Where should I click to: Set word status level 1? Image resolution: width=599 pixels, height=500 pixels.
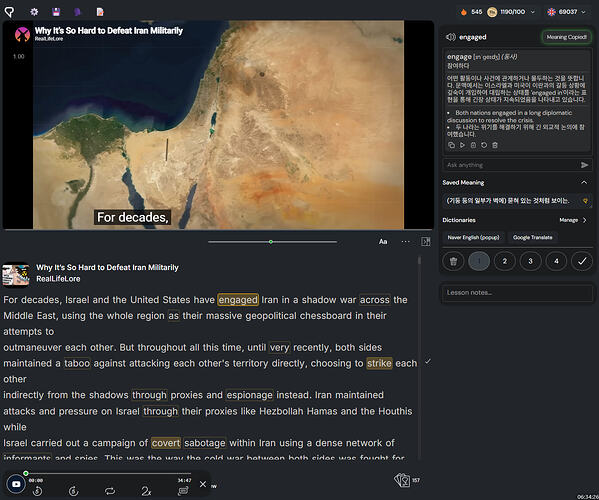[x=479, y=261]
